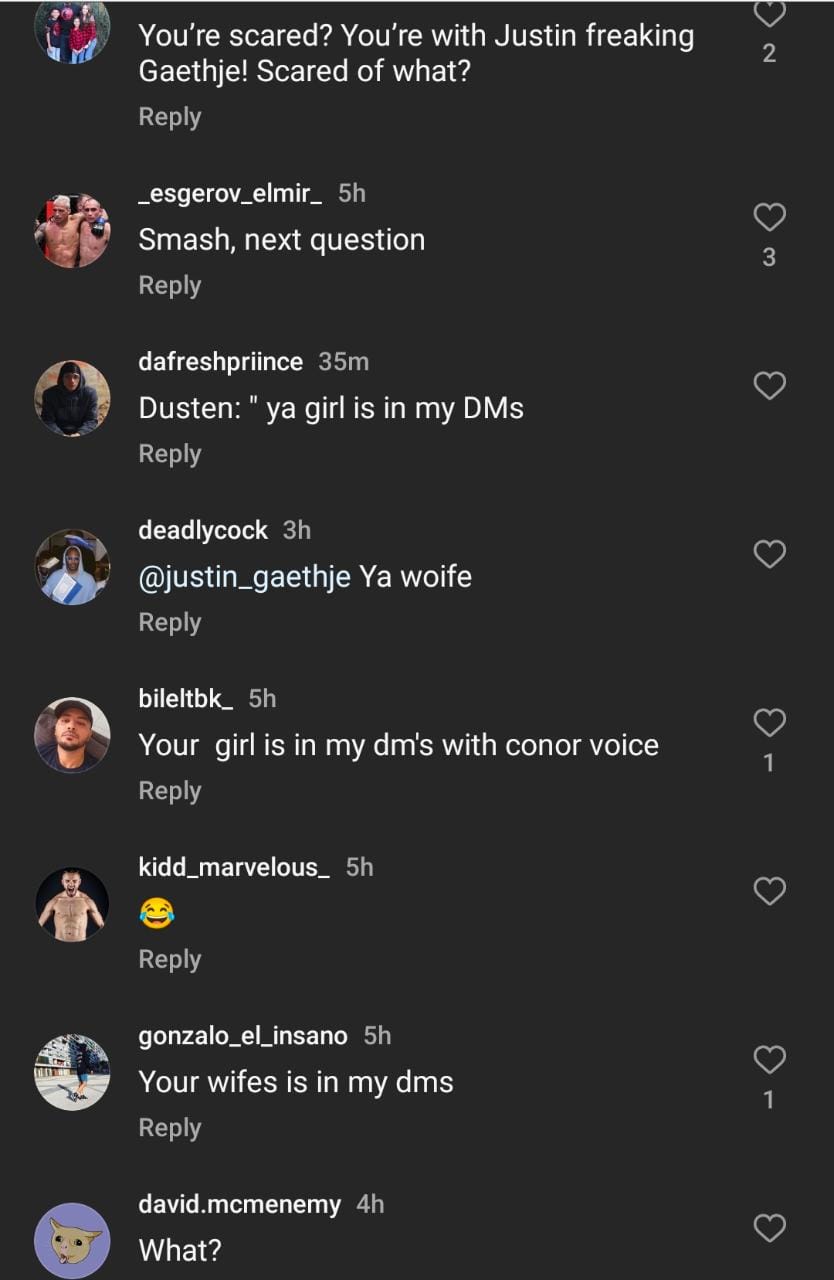Reply to the "Justin freaking Gaethje" comment

click(169, 117)
